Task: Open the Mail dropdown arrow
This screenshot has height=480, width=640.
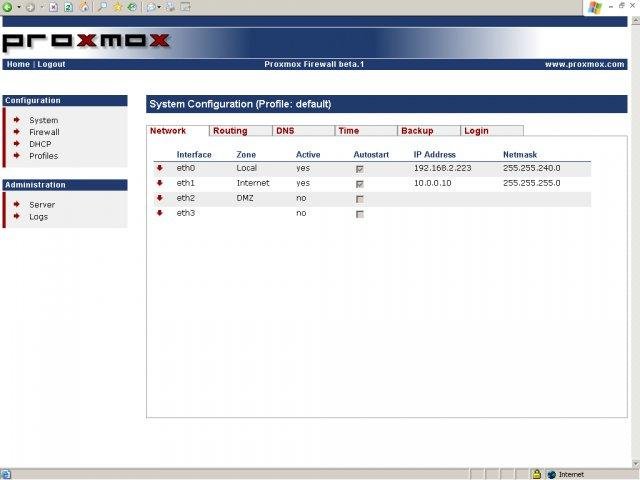Action: [x=159, y=7]
